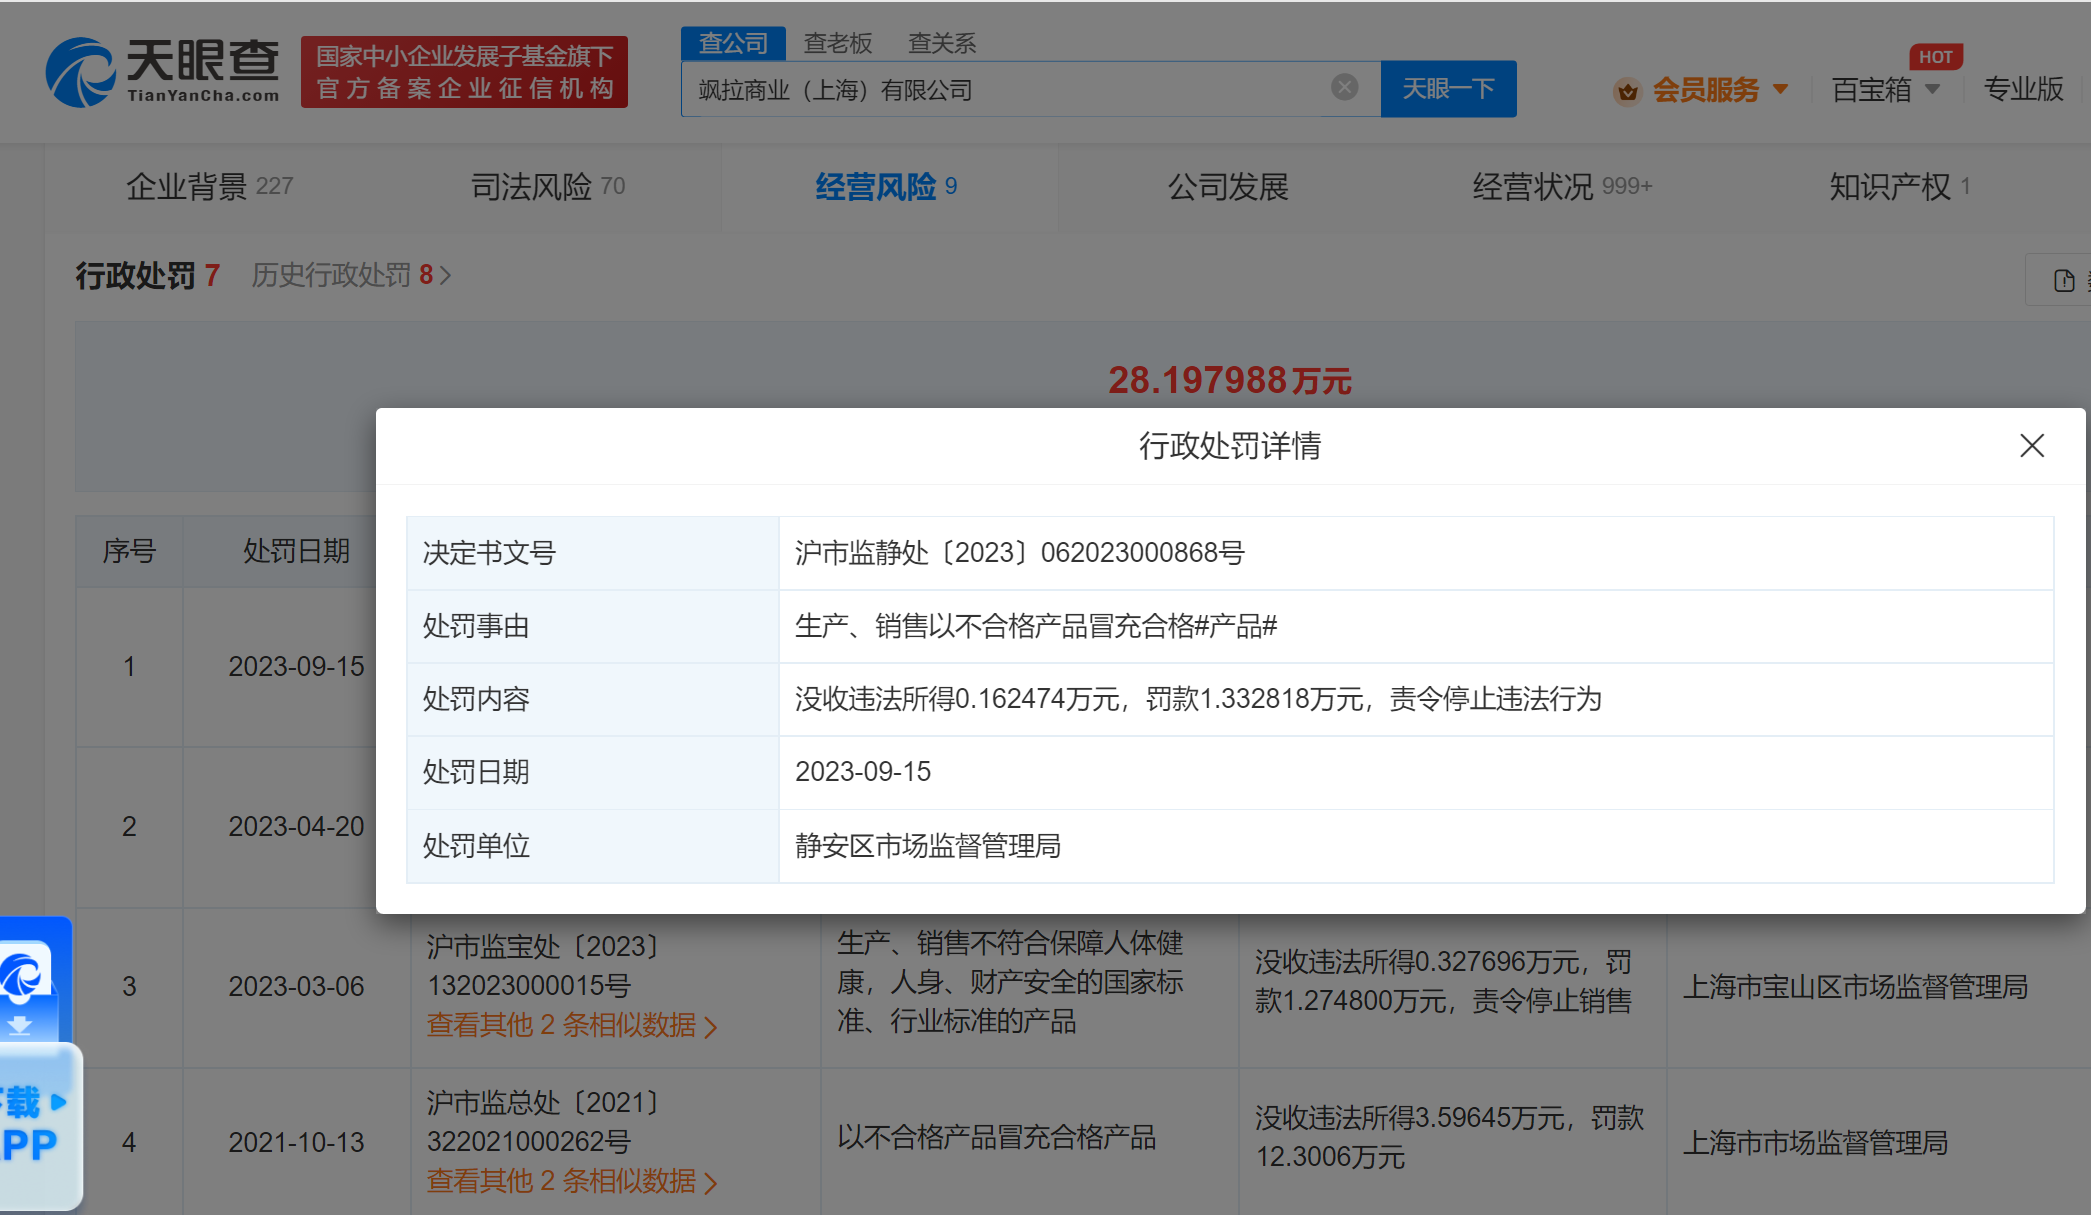The width and height of the screenshot is (2091, 1215).
Task: Open the 经营状况 tab
Action: [1562, 187]
